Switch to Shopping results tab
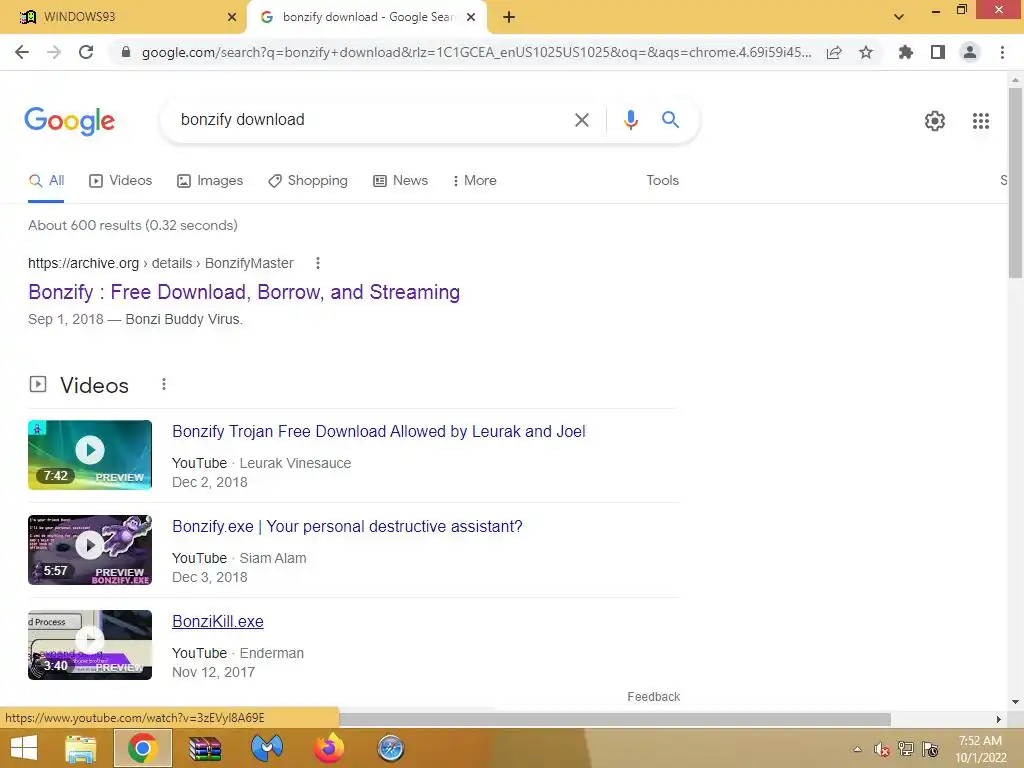The width and height of the screenshot is (1024, 768). click(x=308, y=181)
